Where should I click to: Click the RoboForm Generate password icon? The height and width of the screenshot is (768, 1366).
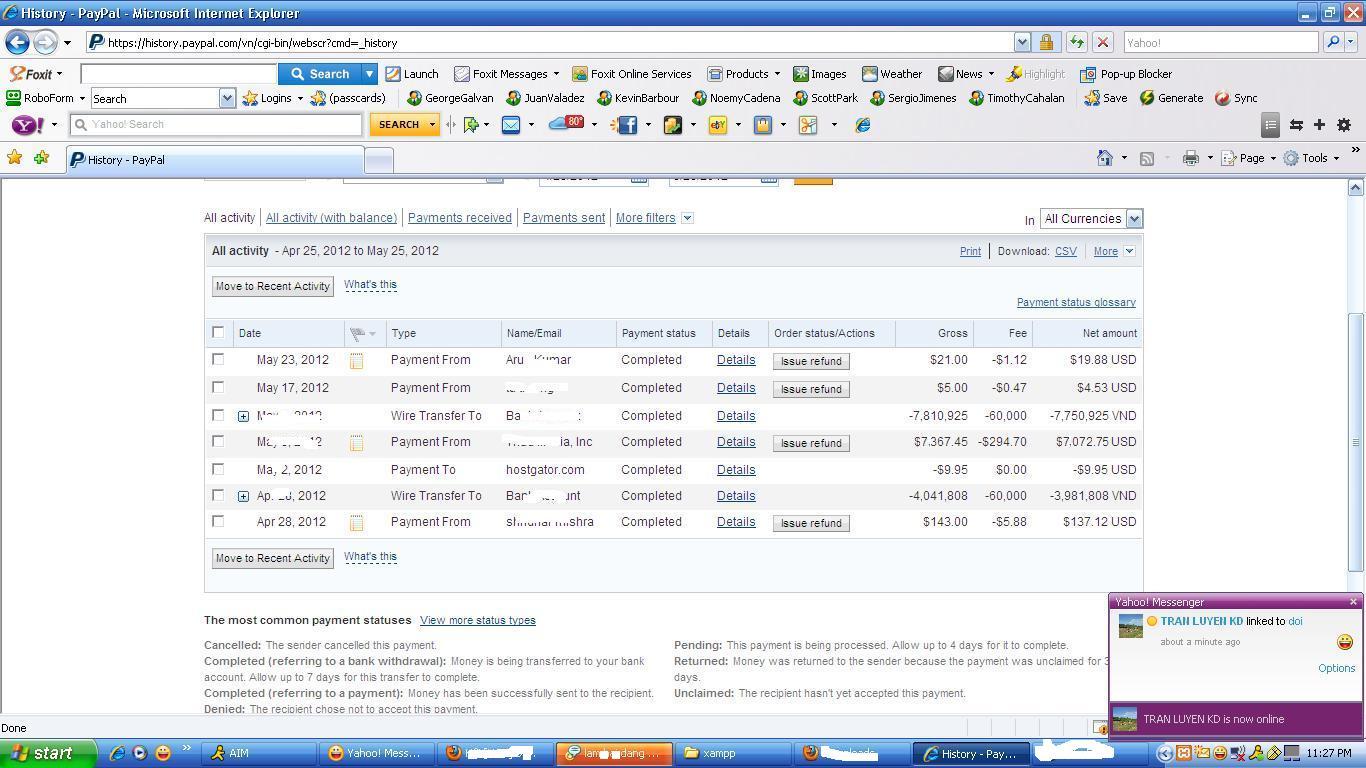pyautogui.click(x=1171, y=98)
